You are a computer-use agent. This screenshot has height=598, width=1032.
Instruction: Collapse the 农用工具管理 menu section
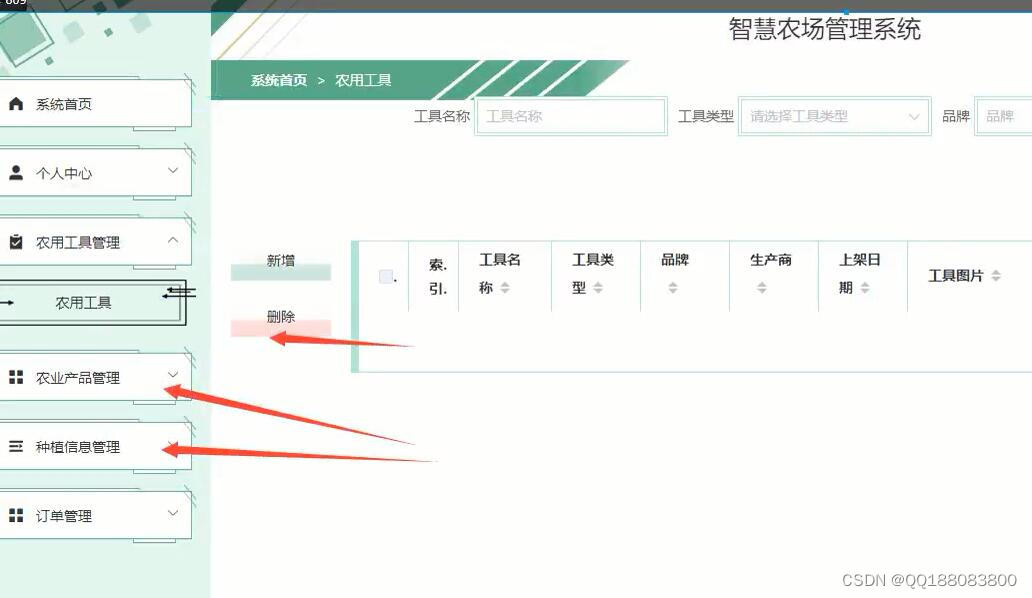click(172, 240)
